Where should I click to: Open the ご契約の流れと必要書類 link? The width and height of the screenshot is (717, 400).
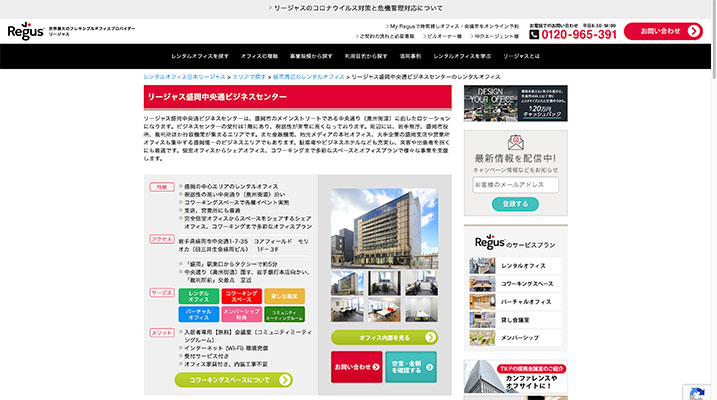pyautogui.click(x=385, y=36)
